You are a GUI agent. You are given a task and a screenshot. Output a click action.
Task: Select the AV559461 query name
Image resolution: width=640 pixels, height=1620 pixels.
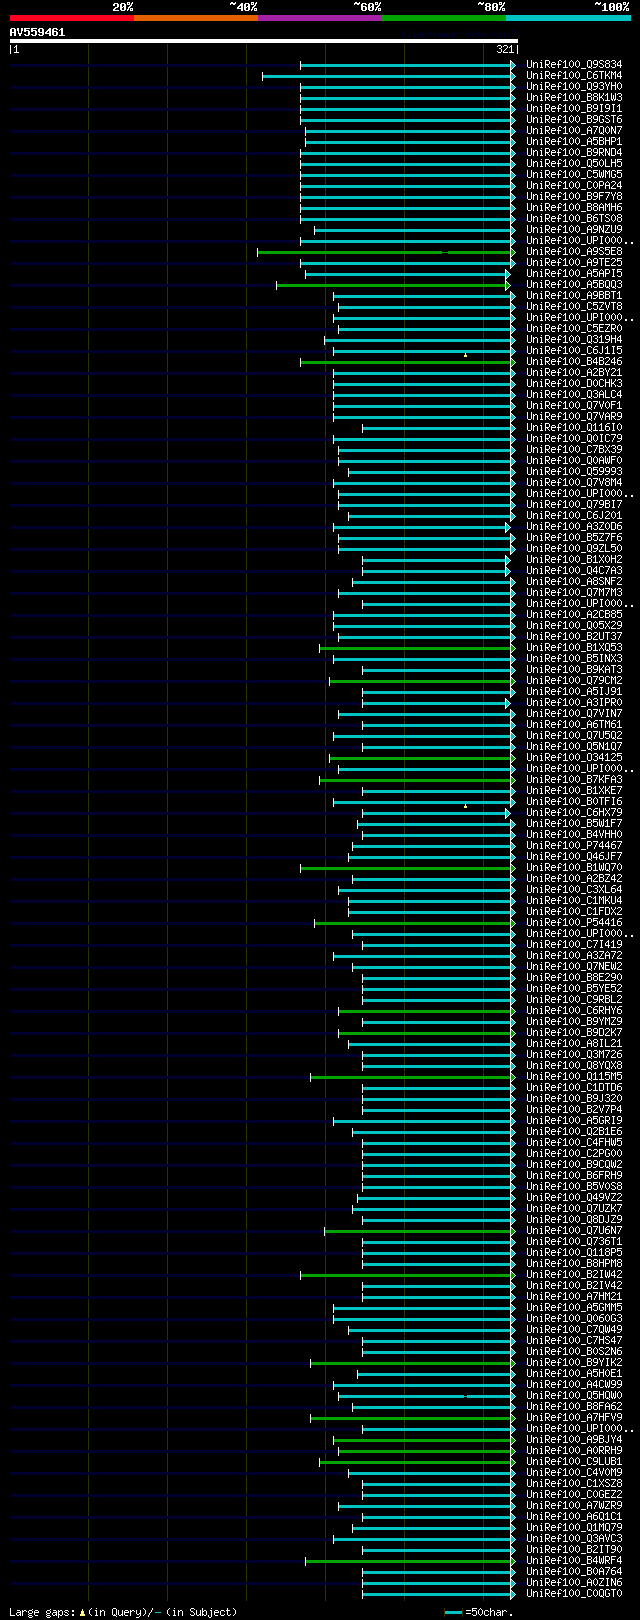pos(38,32)
